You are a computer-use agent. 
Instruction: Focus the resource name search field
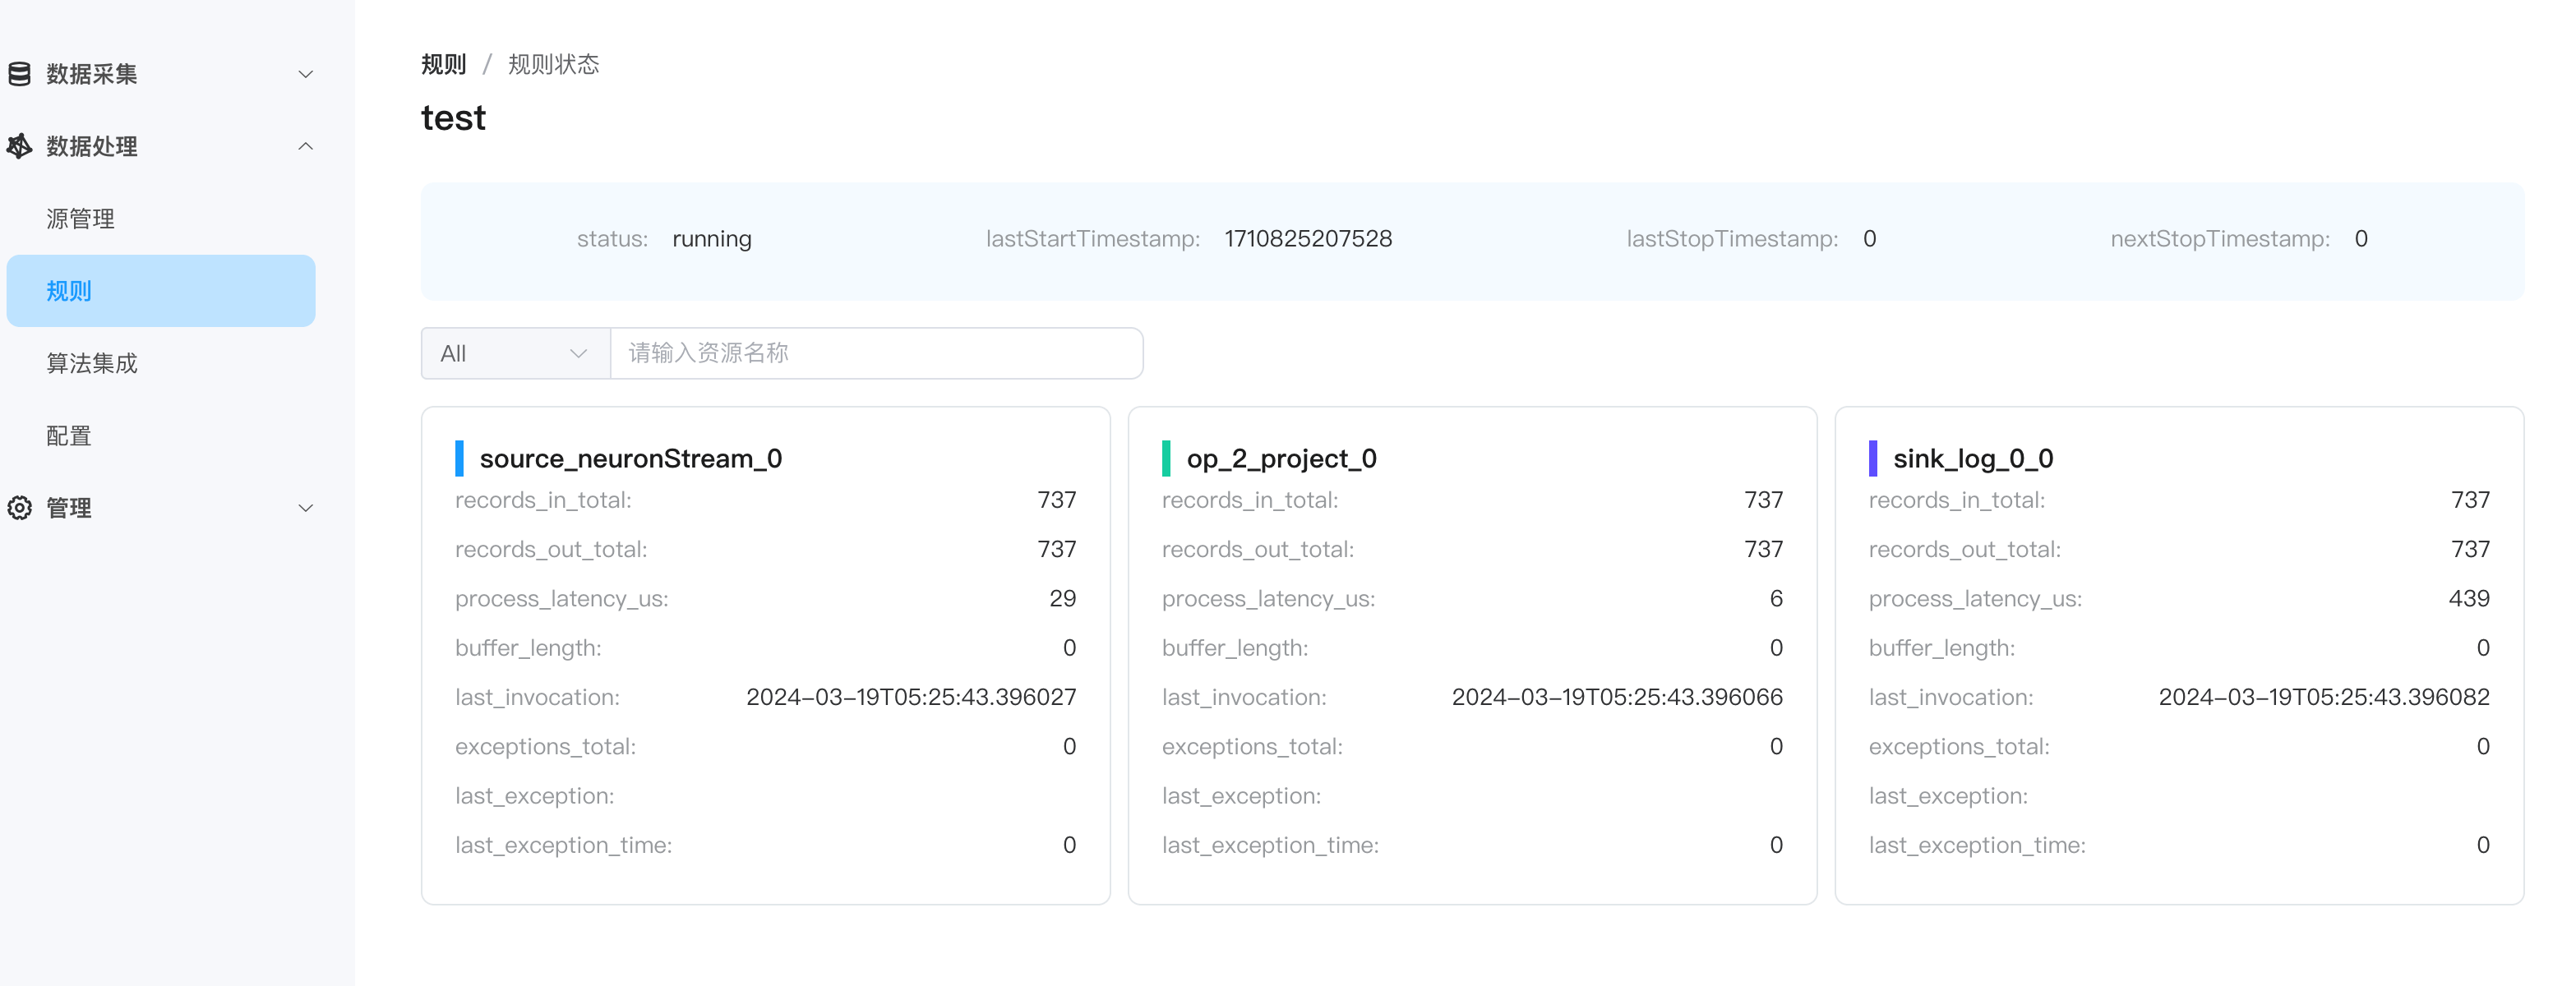point(875,353)
